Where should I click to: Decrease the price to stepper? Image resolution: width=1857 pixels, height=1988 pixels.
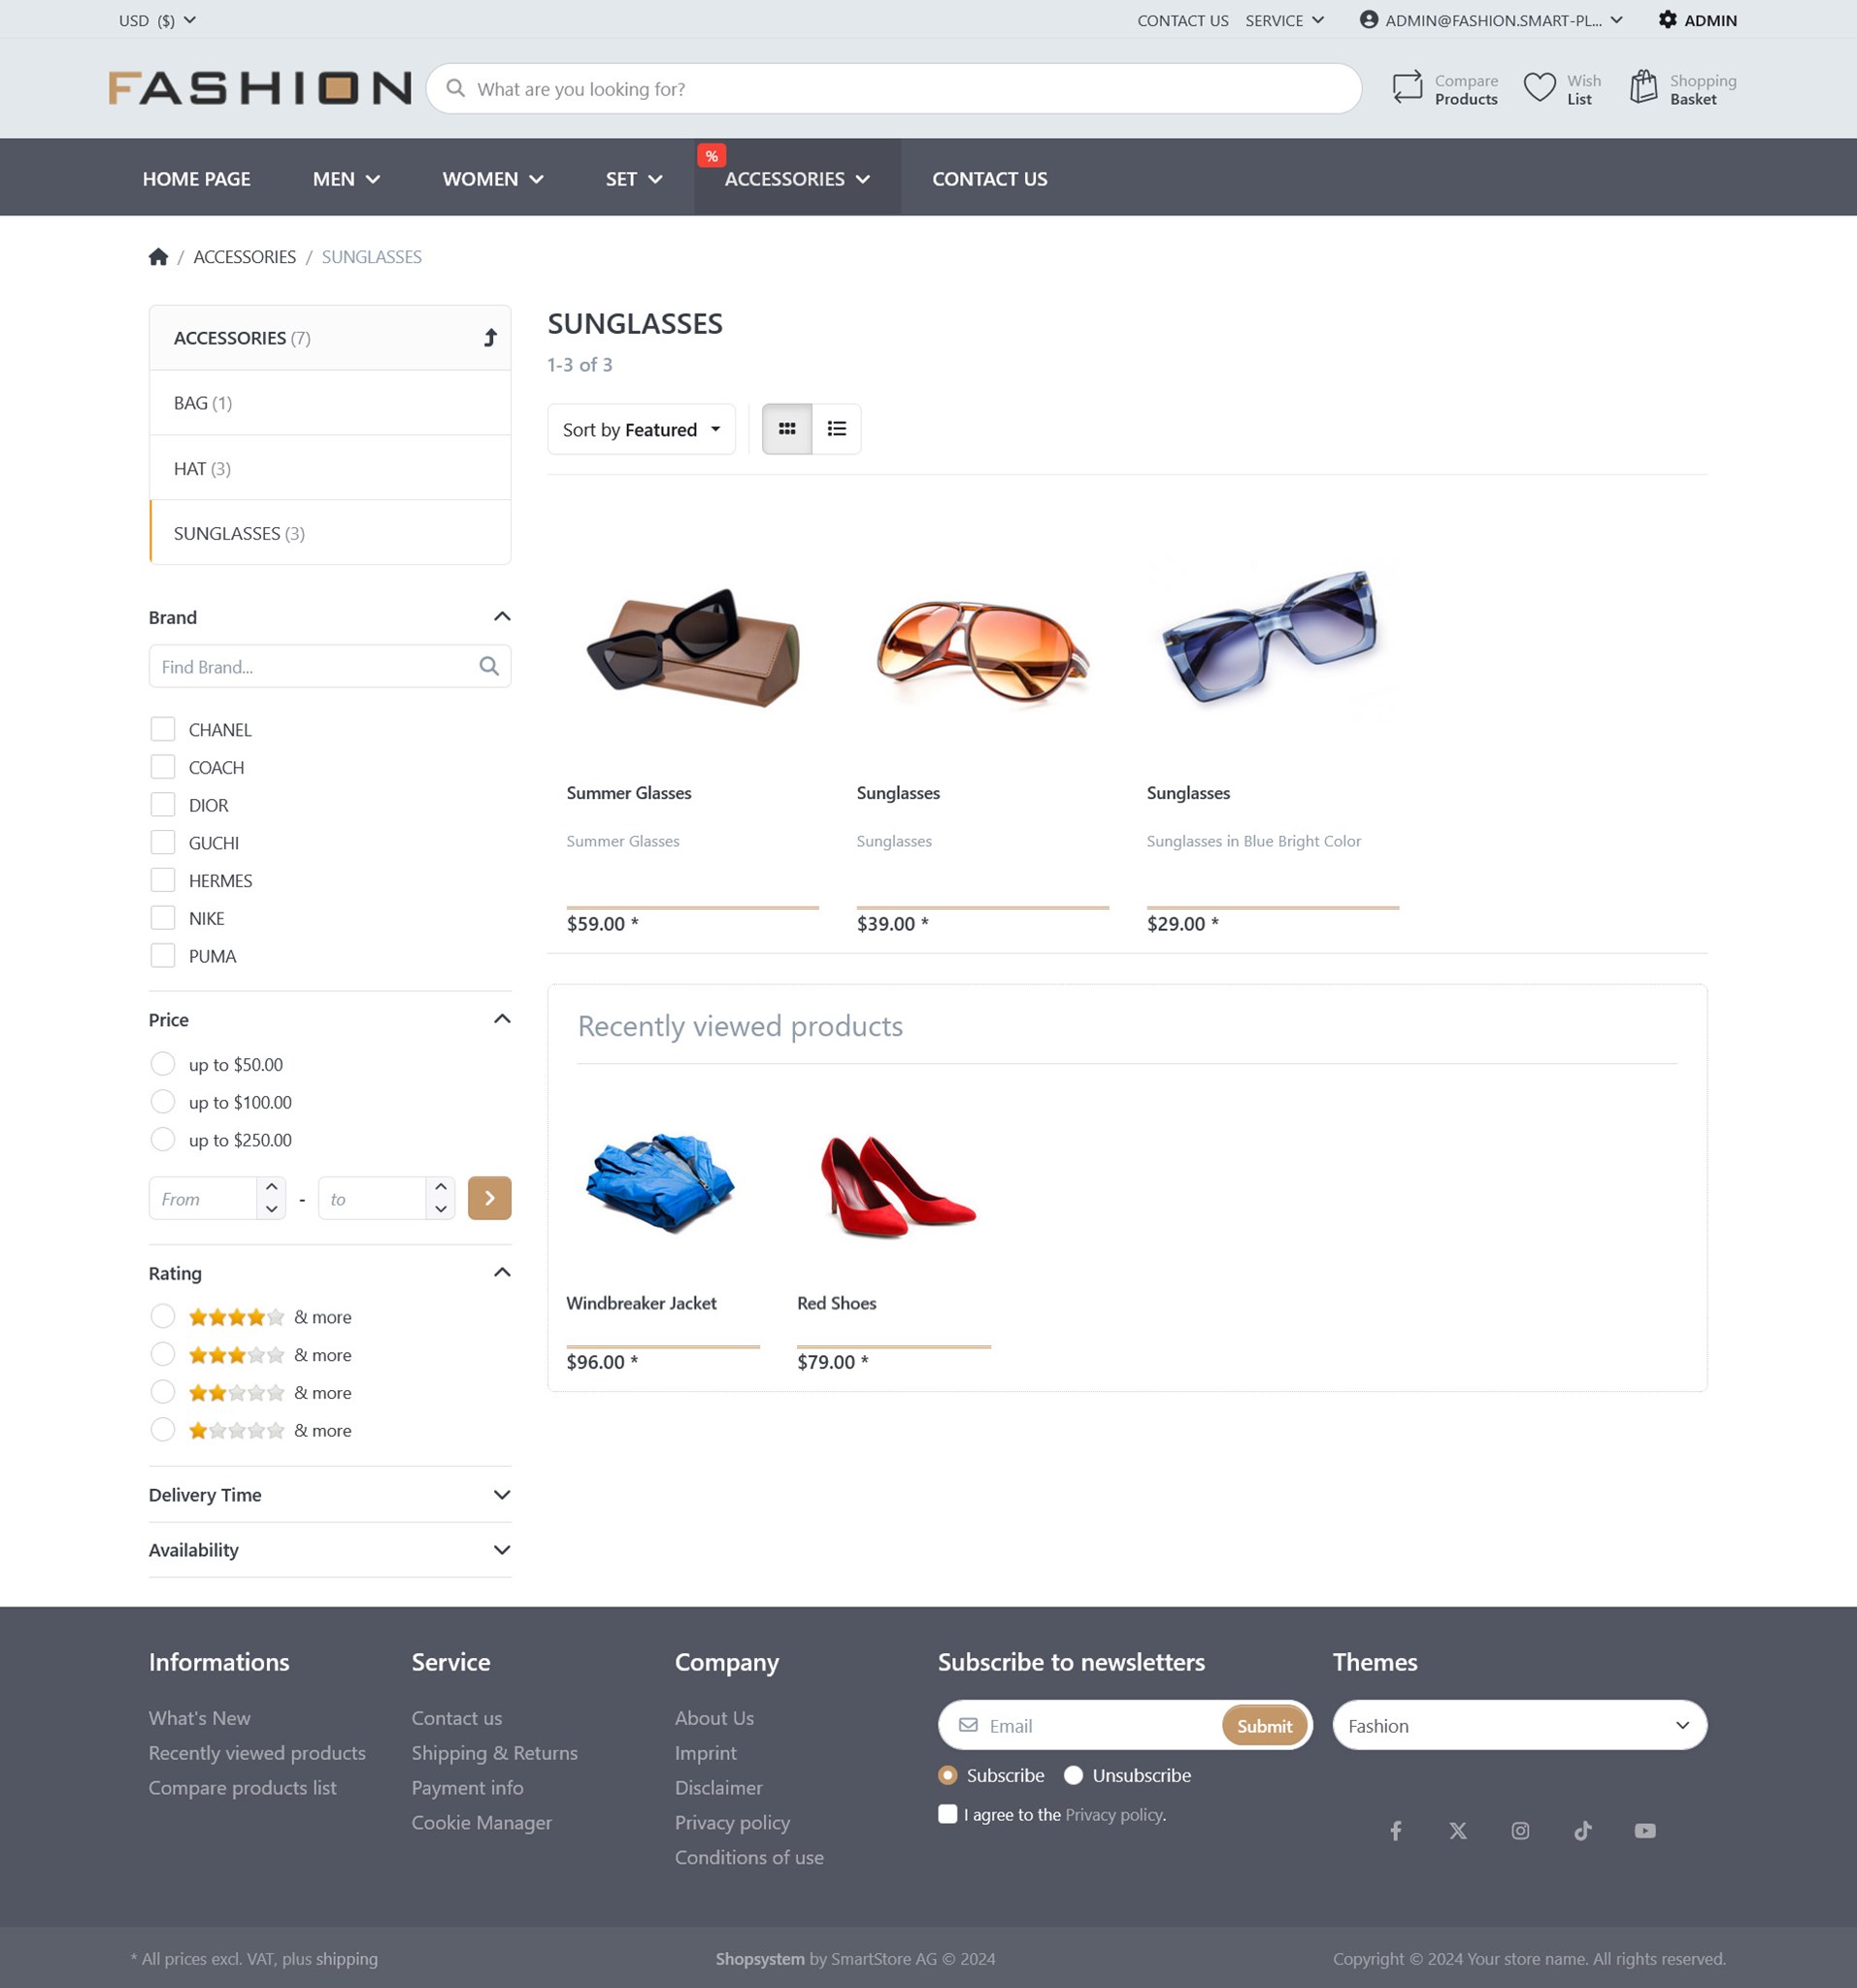(x=440, y=1209)
